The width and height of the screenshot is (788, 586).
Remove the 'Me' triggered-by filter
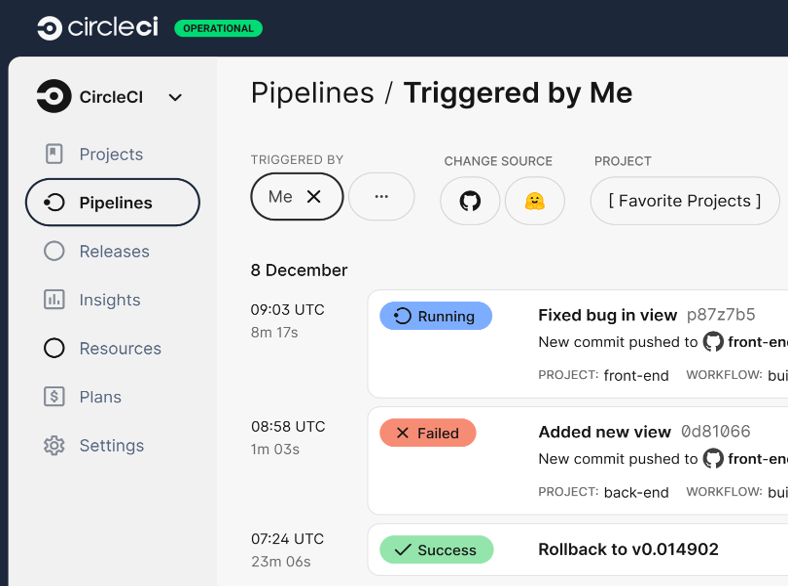[314, 197]
